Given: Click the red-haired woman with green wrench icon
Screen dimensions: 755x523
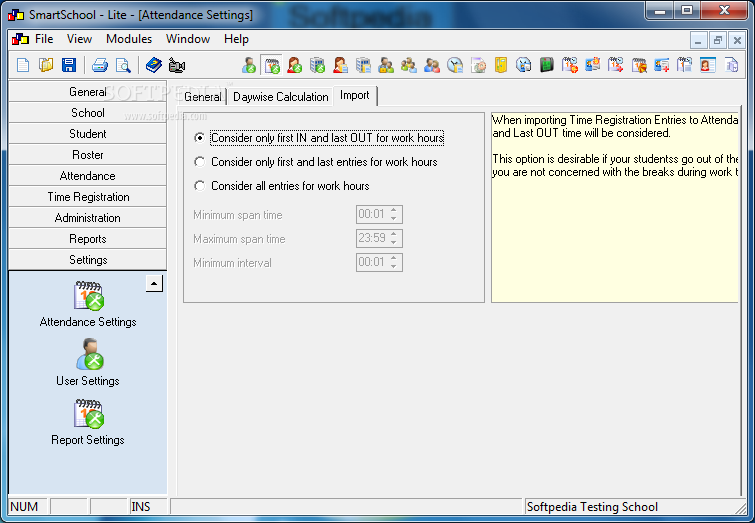Looking at the screenshot, I should tap(294, 65).
